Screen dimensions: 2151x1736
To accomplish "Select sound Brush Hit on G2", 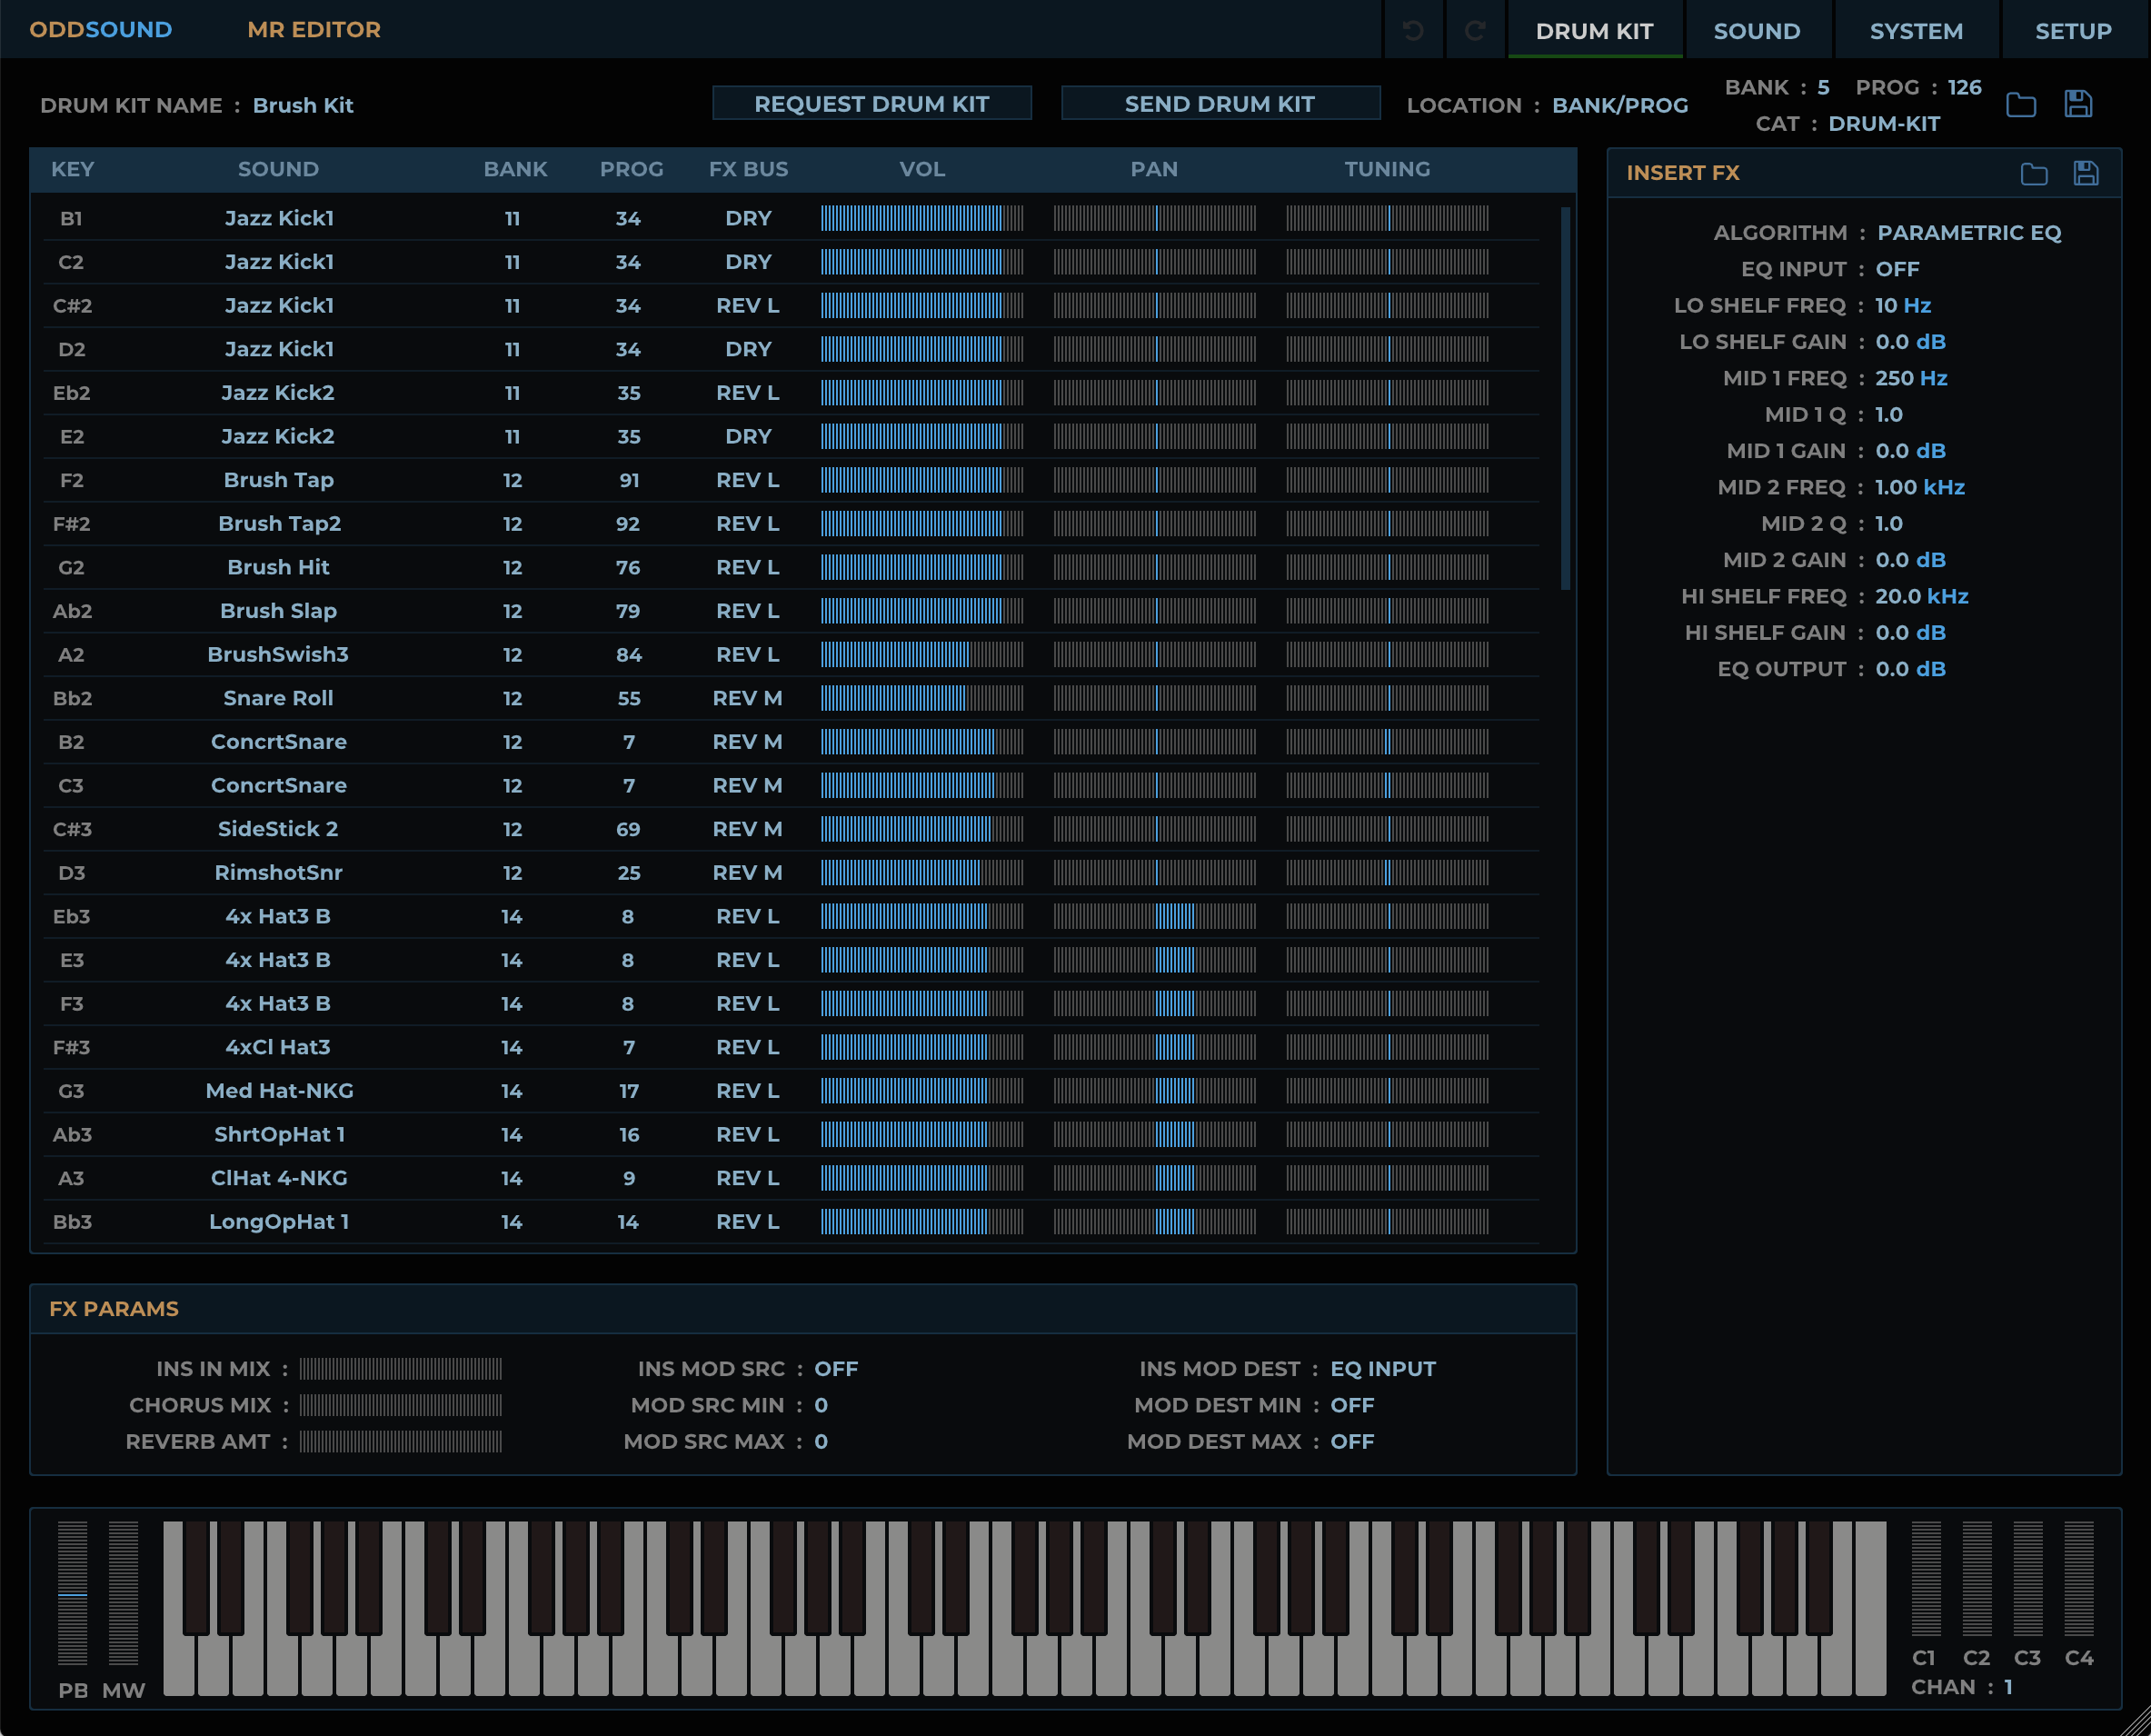I will (278, 567).
